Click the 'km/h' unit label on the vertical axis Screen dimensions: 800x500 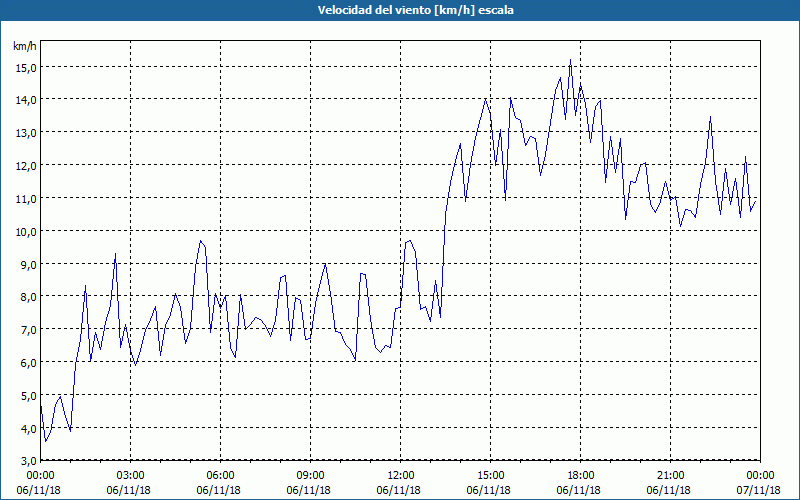click(25, 46)
